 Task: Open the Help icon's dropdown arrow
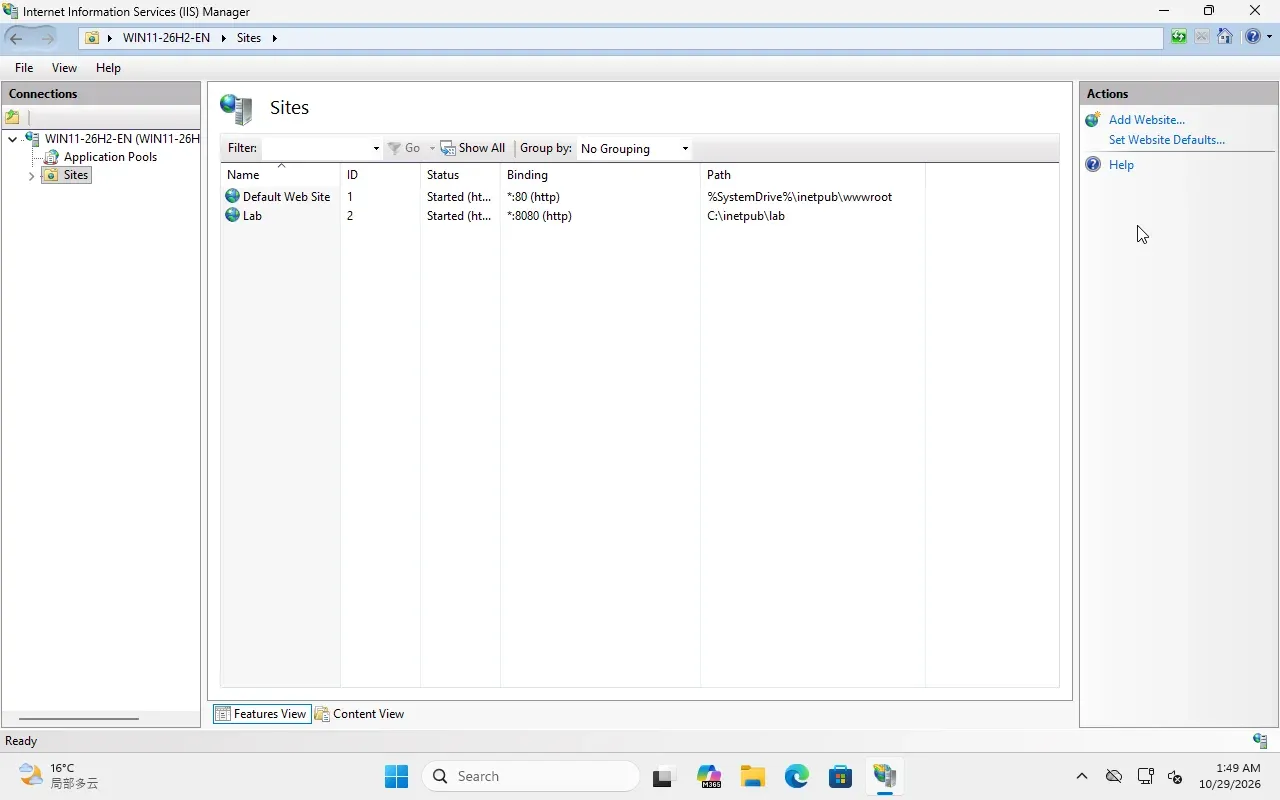[x=1269, y=38]
